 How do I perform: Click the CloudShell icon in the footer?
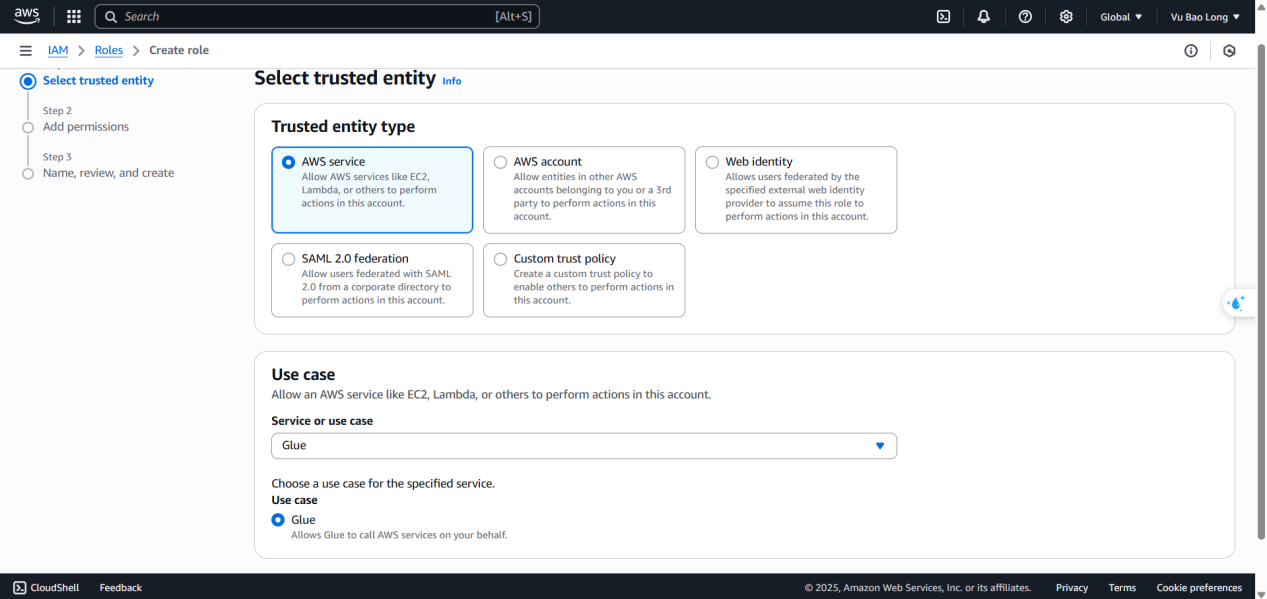click(20, 588)
